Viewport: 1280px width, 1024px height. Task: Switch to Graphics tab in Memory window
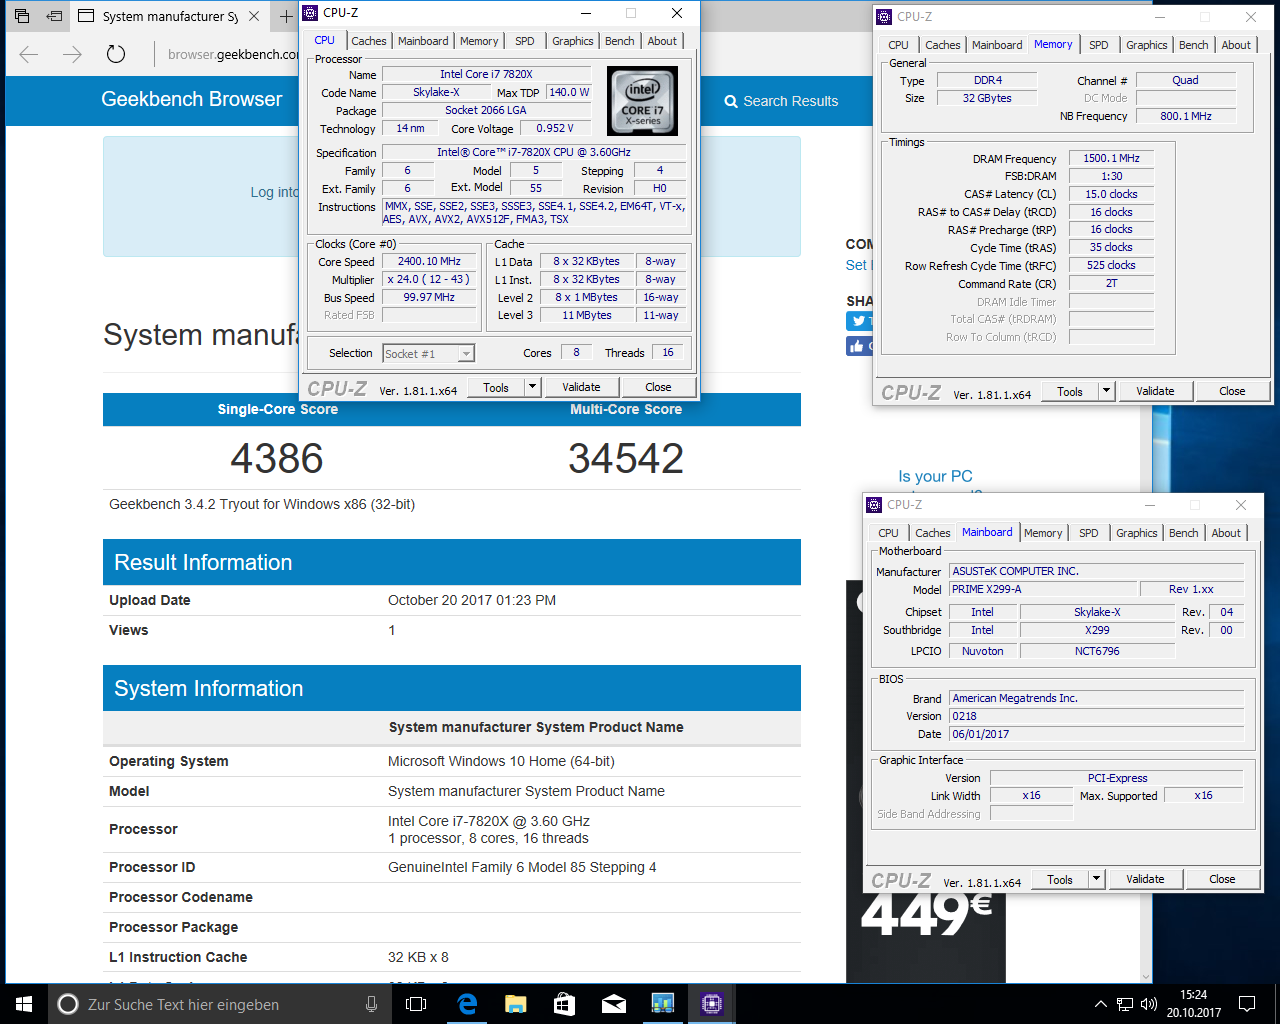pyautogui.click(x=1146, y=45)
